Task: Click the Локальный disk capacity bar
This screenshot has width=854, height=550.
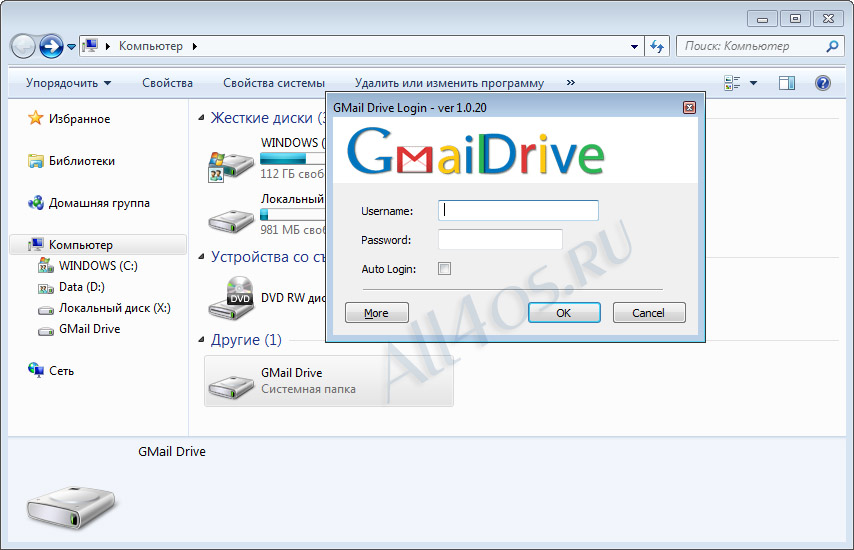Action: tap(292, 215)
